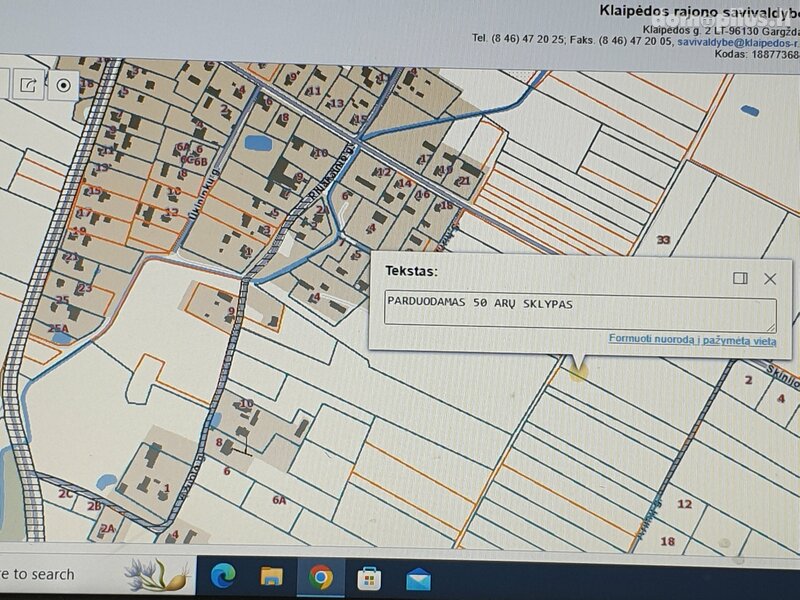The image size is (800, 600).
Task: Click the search highlight flower icon
Action: click(x=159, y=574)
